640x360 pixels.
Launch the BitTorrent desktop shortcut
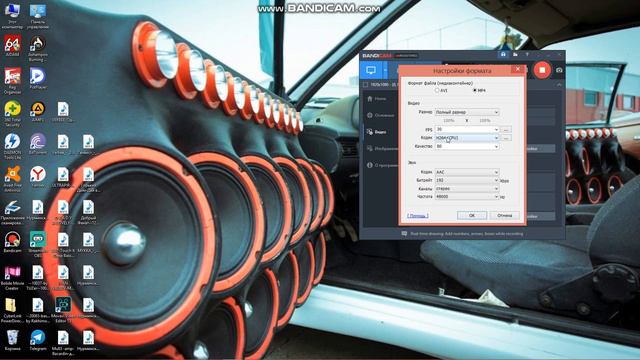pyautogui.click(x=38, y=144)
